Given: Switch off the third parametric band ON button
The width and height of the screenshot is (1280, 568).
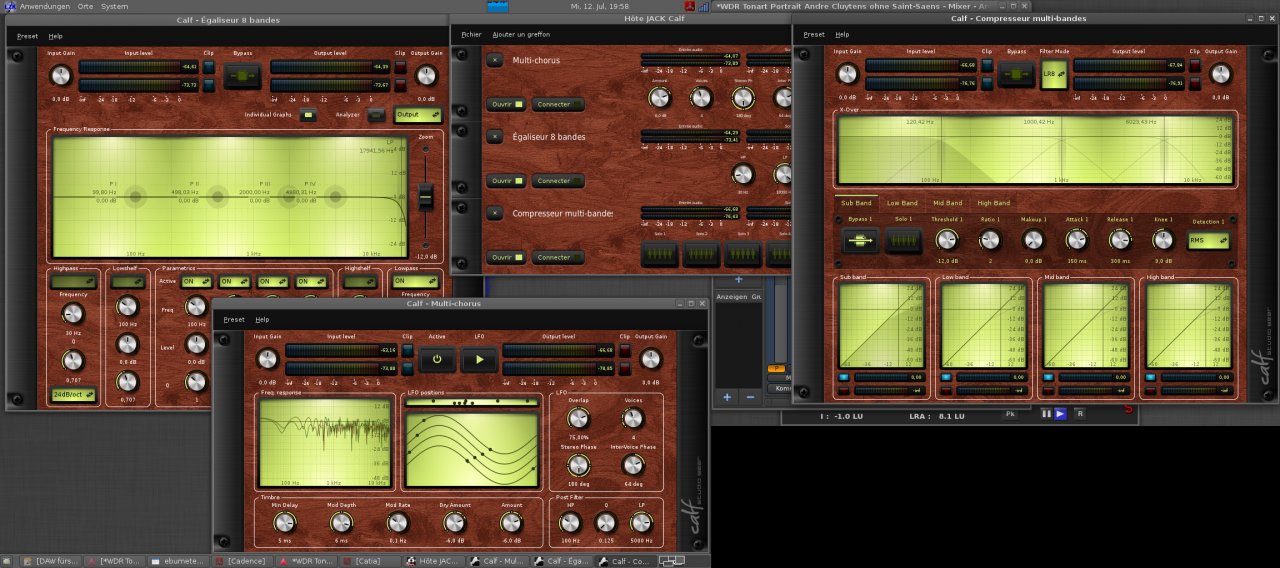Looking at the screenshot, I should [x=272, y=282].
